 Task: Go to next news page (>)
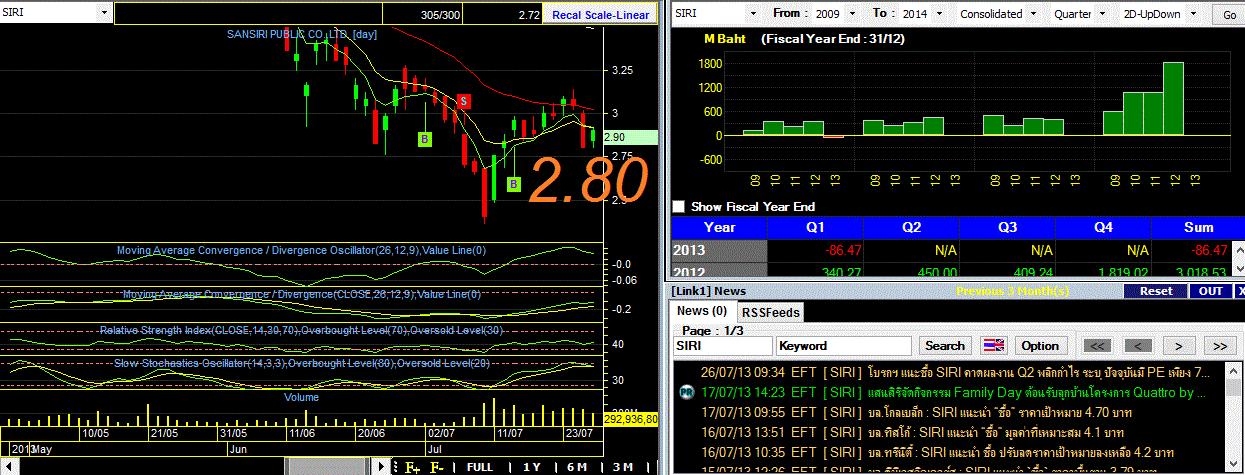(x=1179, y=345)
